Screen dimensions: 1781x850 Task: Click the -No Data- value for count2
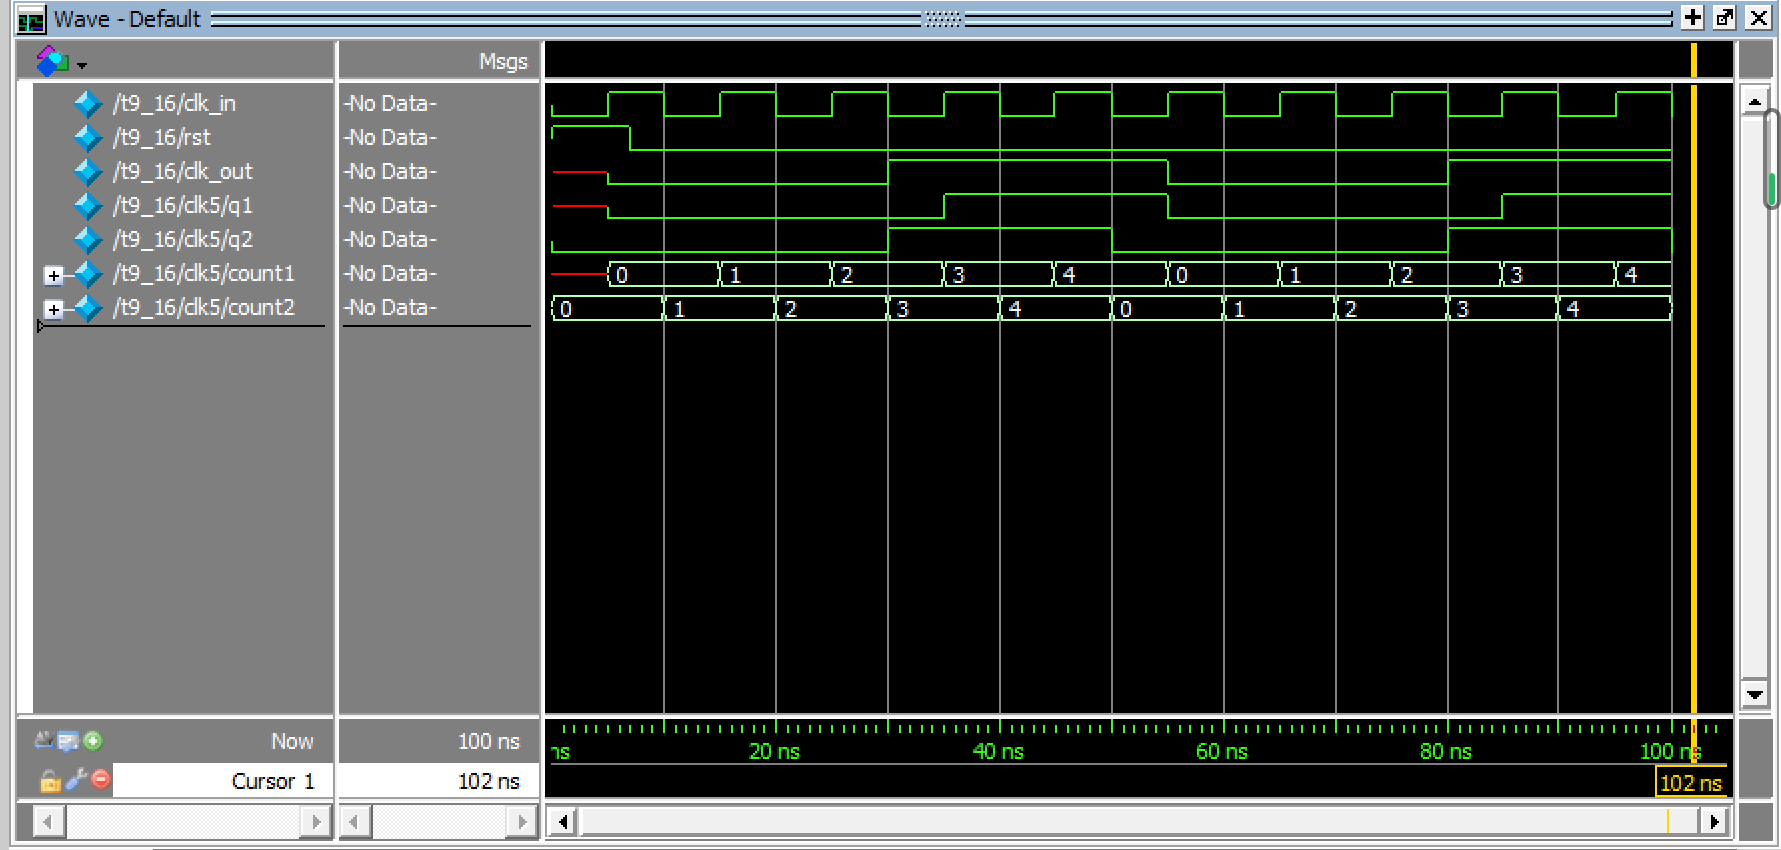390,308
